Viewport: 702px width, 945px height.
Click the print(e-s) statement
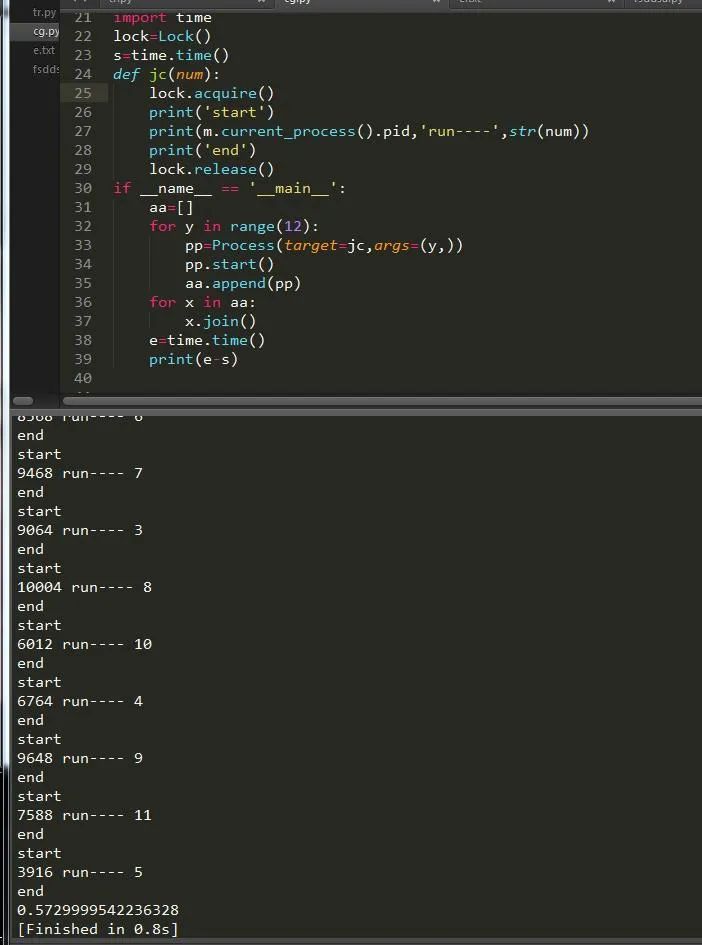[193, 359]
